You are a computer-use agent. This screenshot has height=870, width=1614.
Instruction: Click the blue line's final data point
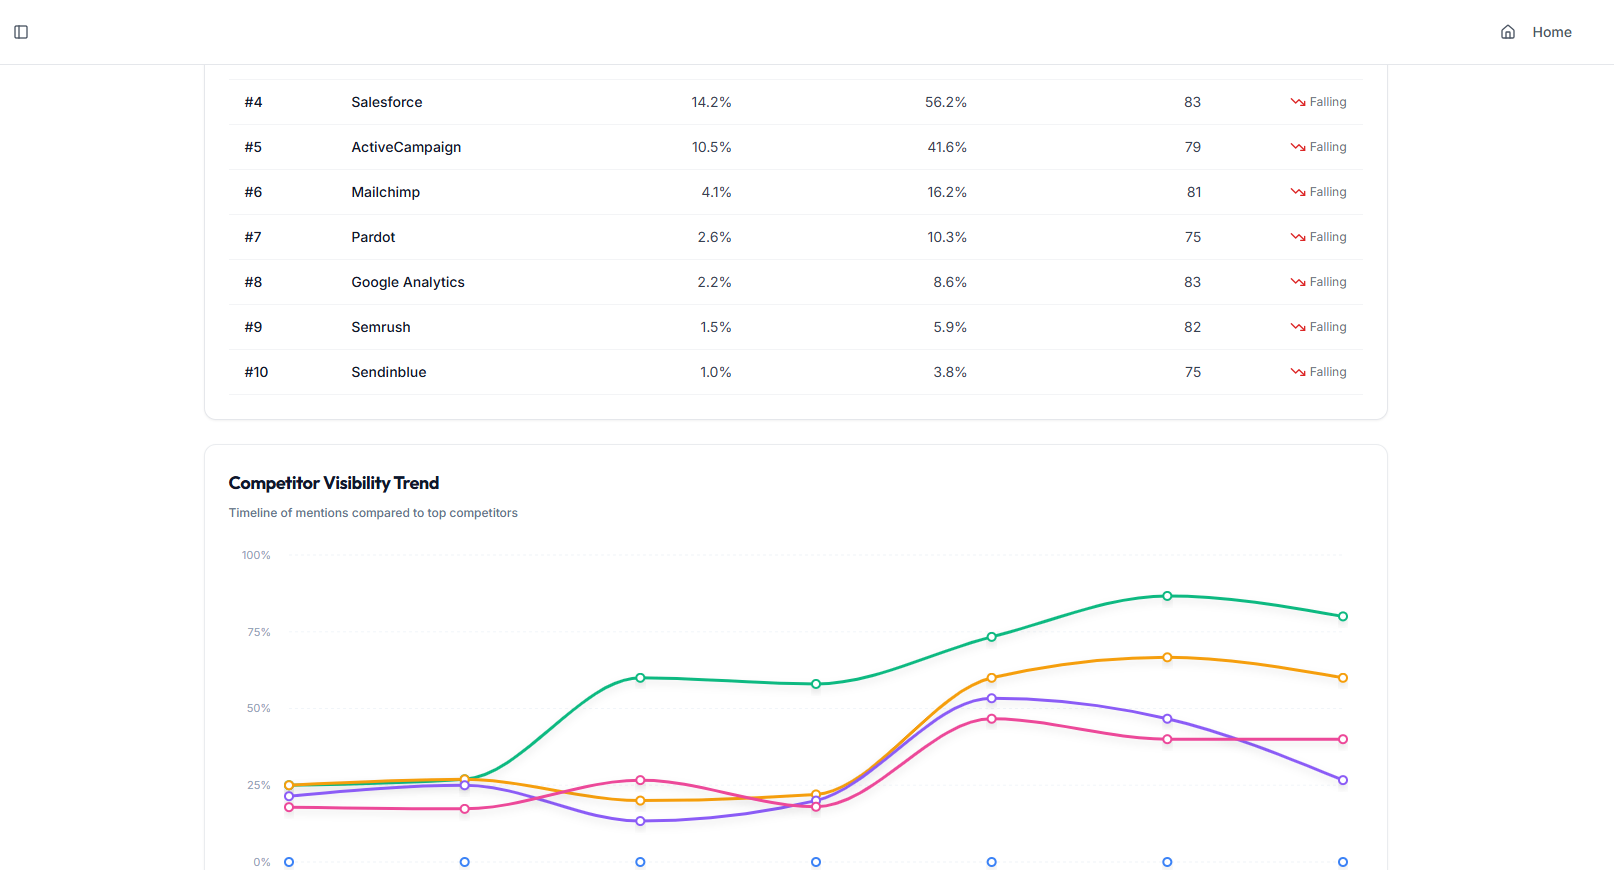(1343, 862)
